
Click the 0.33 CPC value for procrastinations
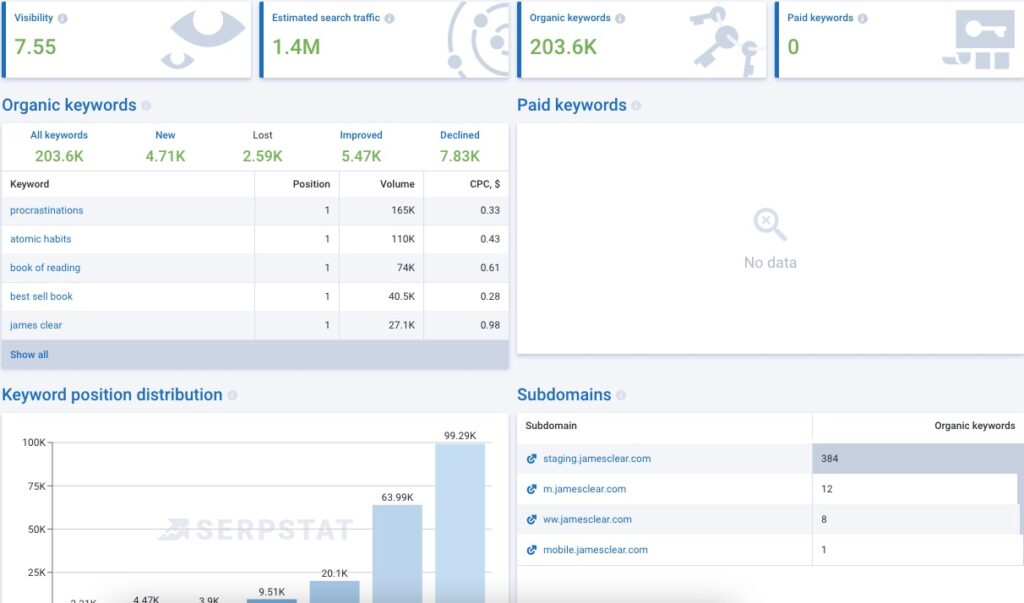pyautogui.click(x=490, y=210)
